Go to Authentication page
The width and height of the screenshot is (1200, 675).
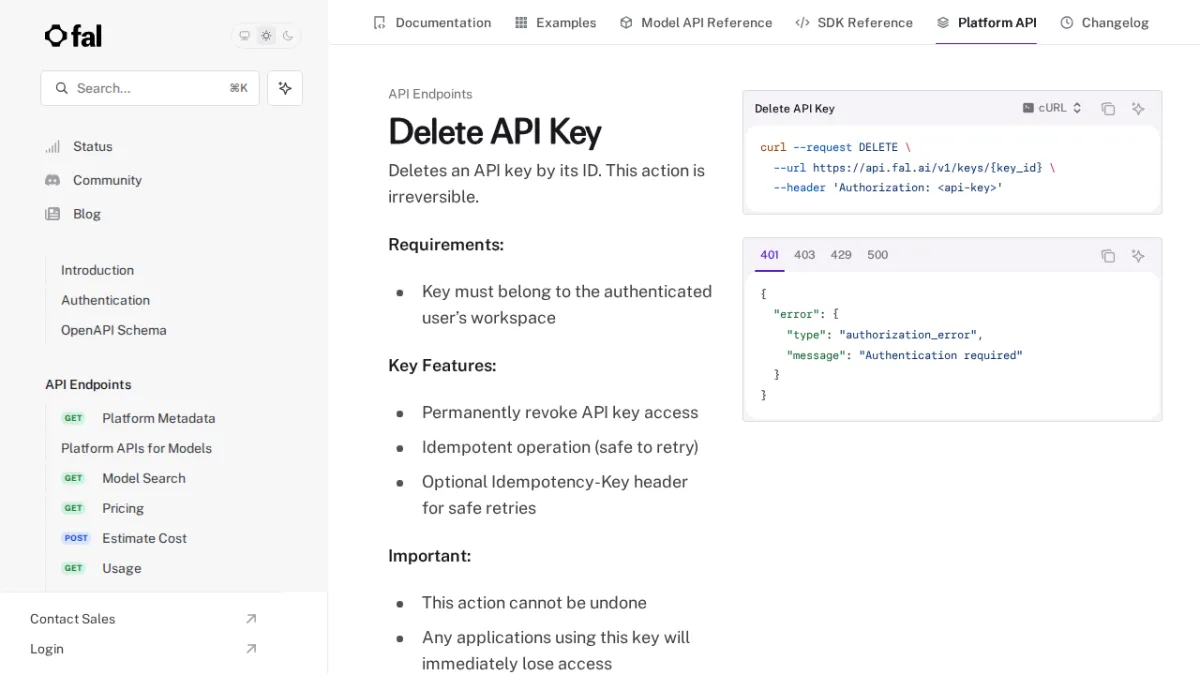(x=105, y=300)
